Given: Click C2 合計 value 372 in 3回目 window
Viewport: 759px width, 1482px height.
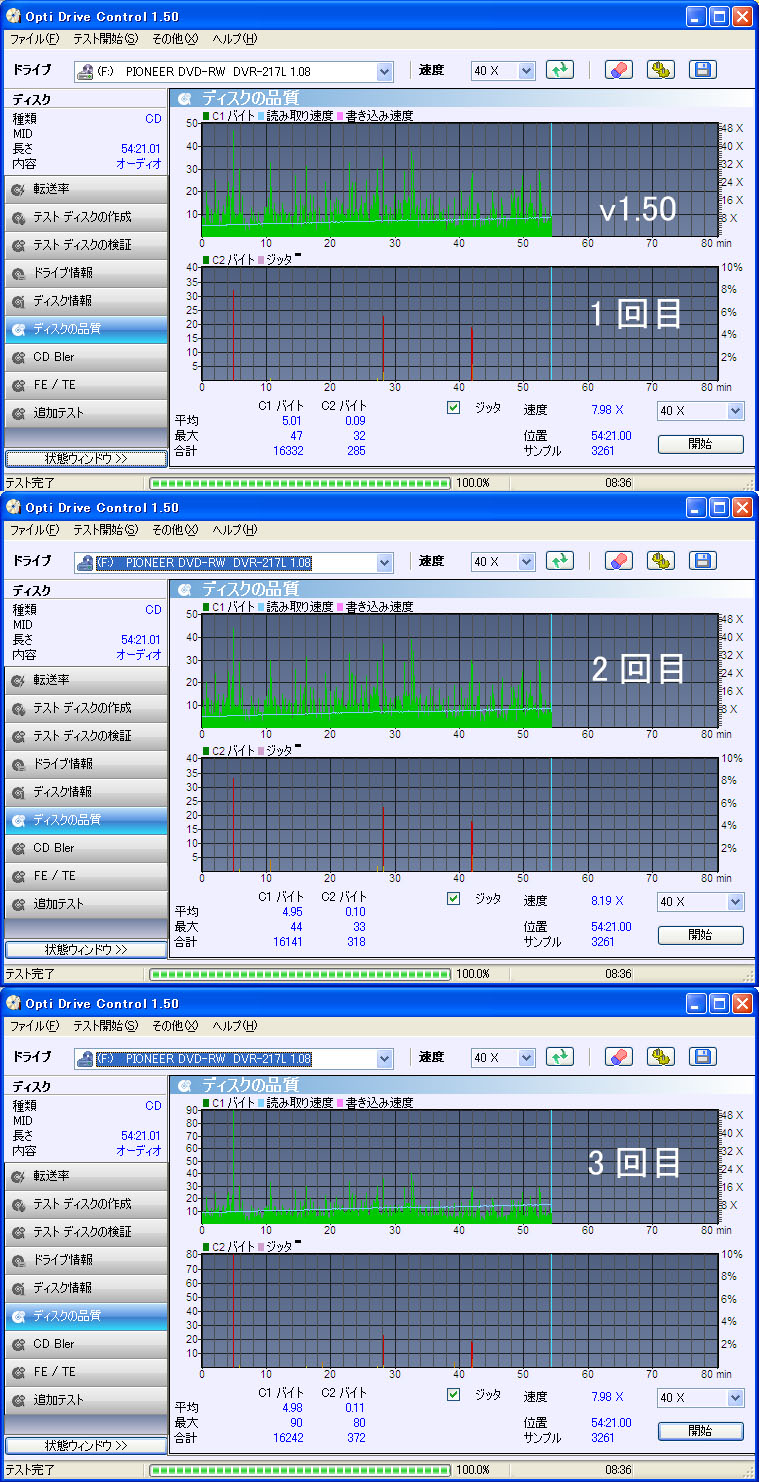Looking at the screenshot, I should point(355,1437).
